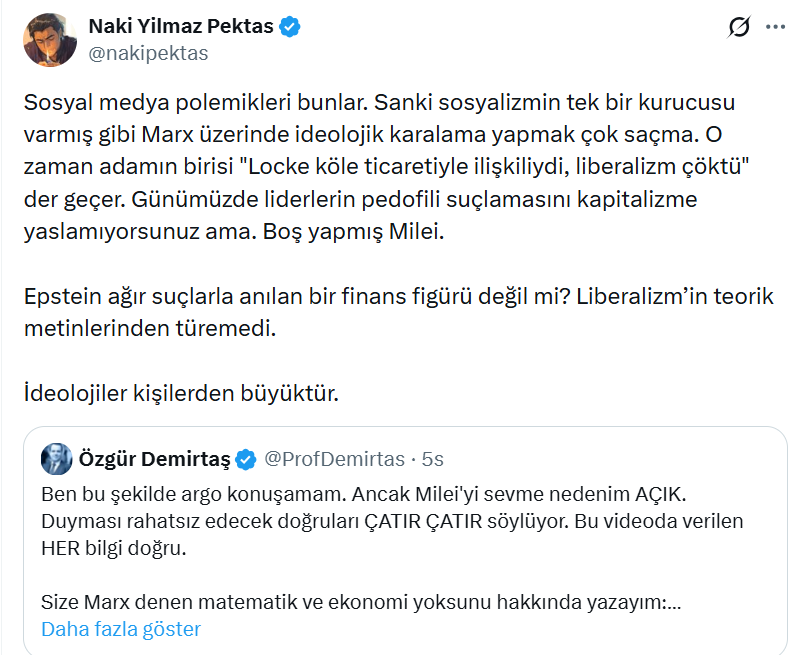
Task: Click quoted line starting "Size Marx denen"
Action: click(x=361, y=603)
